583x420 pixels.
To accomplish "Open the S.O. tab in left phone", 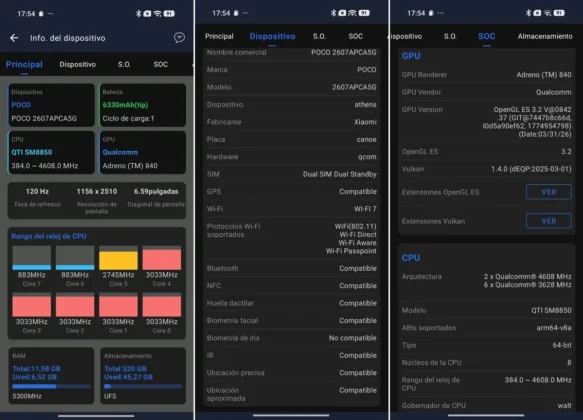I will pyautogui.click(x=124, y=64).
